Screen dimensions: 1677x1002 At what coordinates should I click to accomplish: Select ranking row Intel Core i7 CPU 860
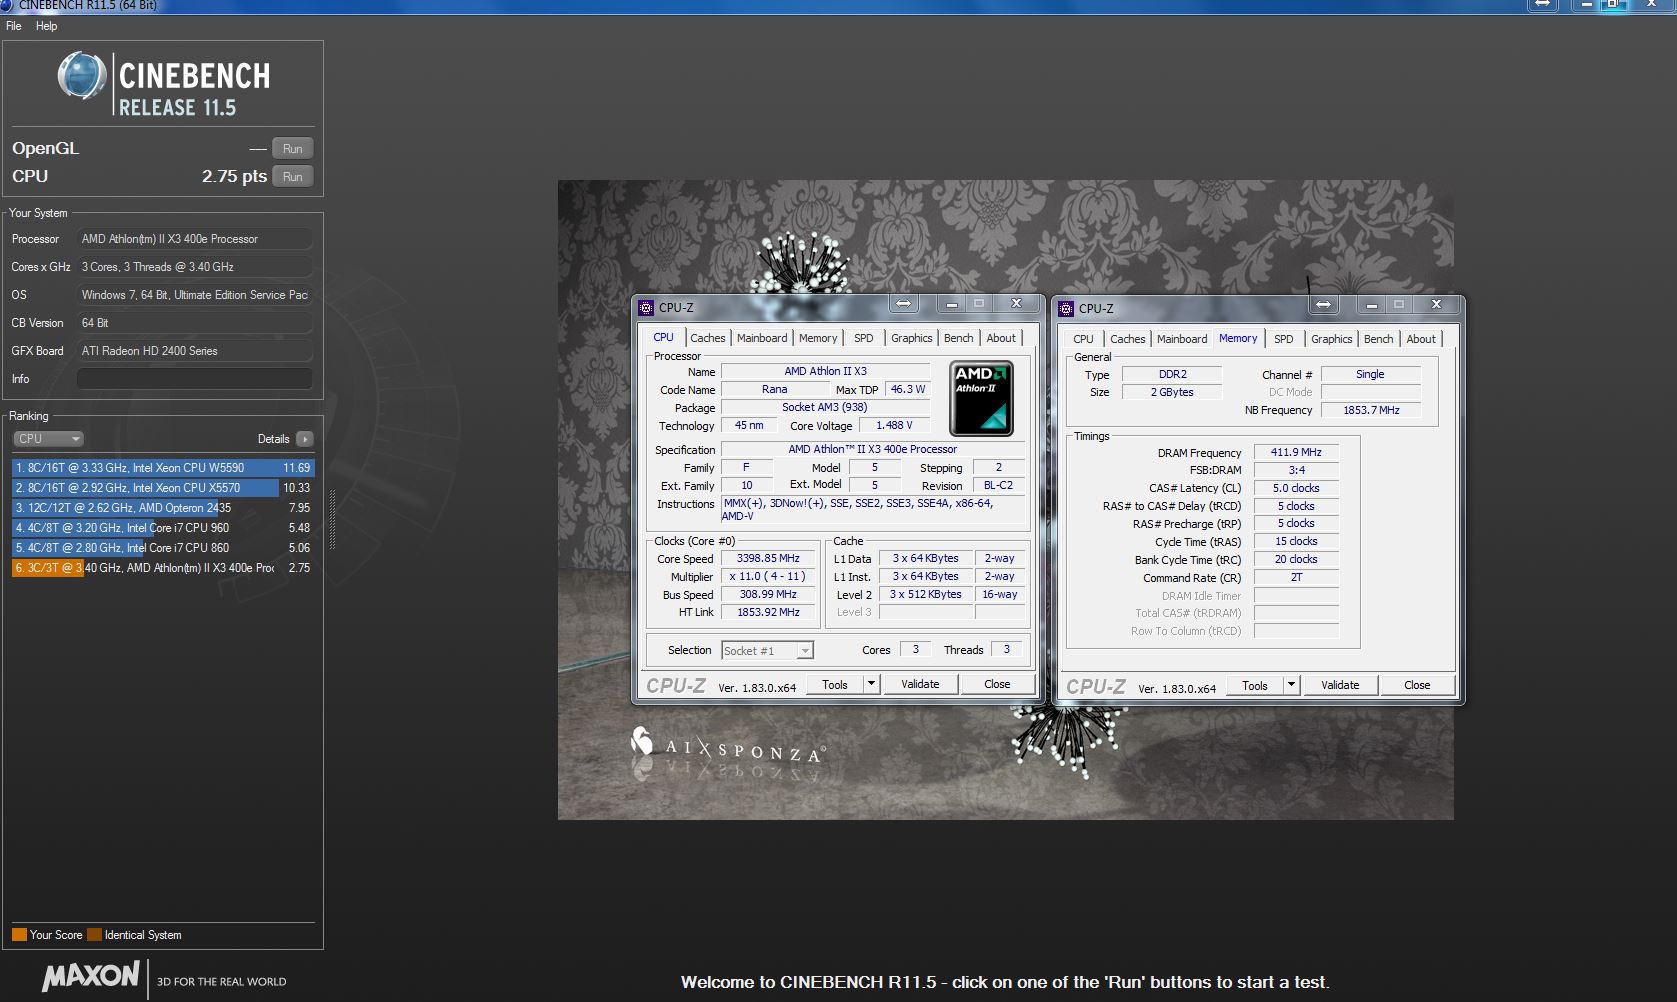[163, 548]
